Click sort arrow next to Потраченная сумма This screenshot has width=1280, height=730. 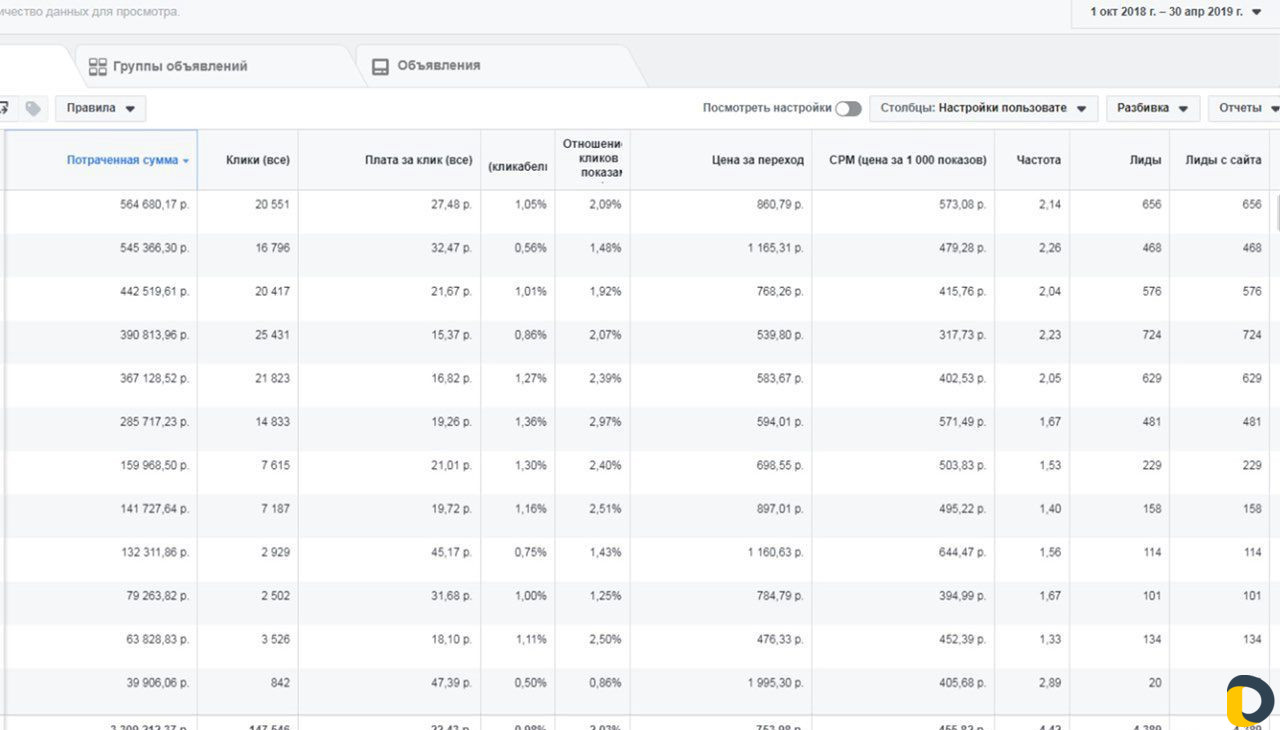click(186, 161)
